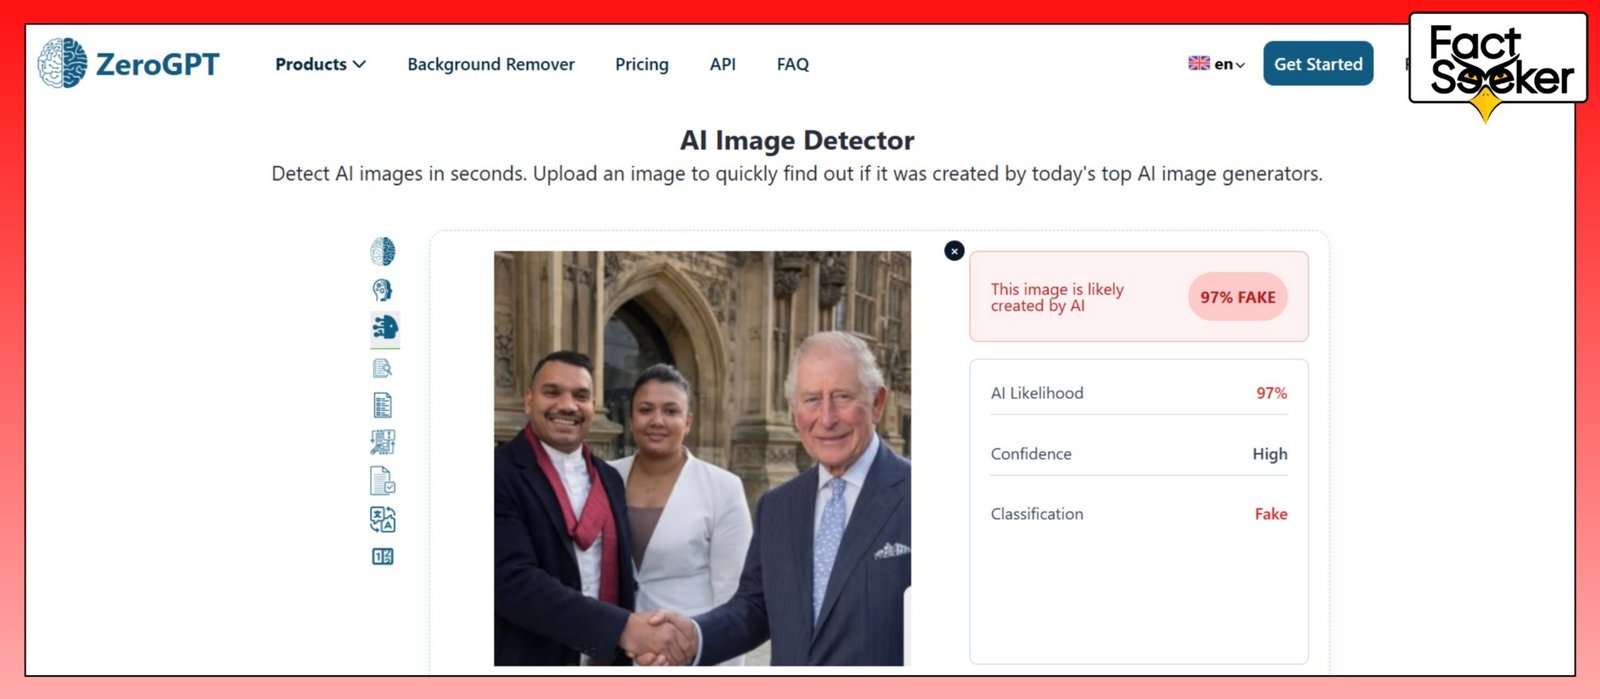Viewport: 1600px width, 699px height.
Task: Select the word counter sidebar icon
Action: point(383,557)
